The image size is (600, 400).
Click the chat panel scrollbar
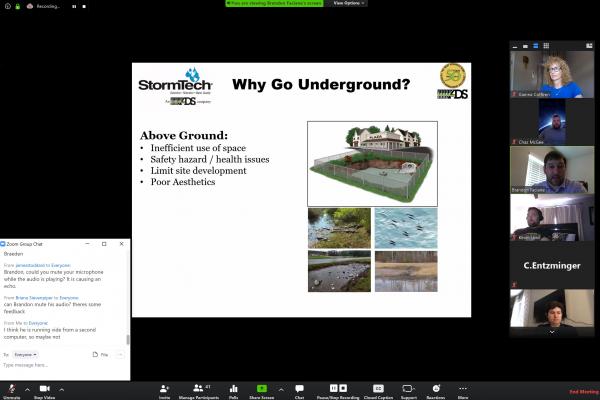pos(128,339)
